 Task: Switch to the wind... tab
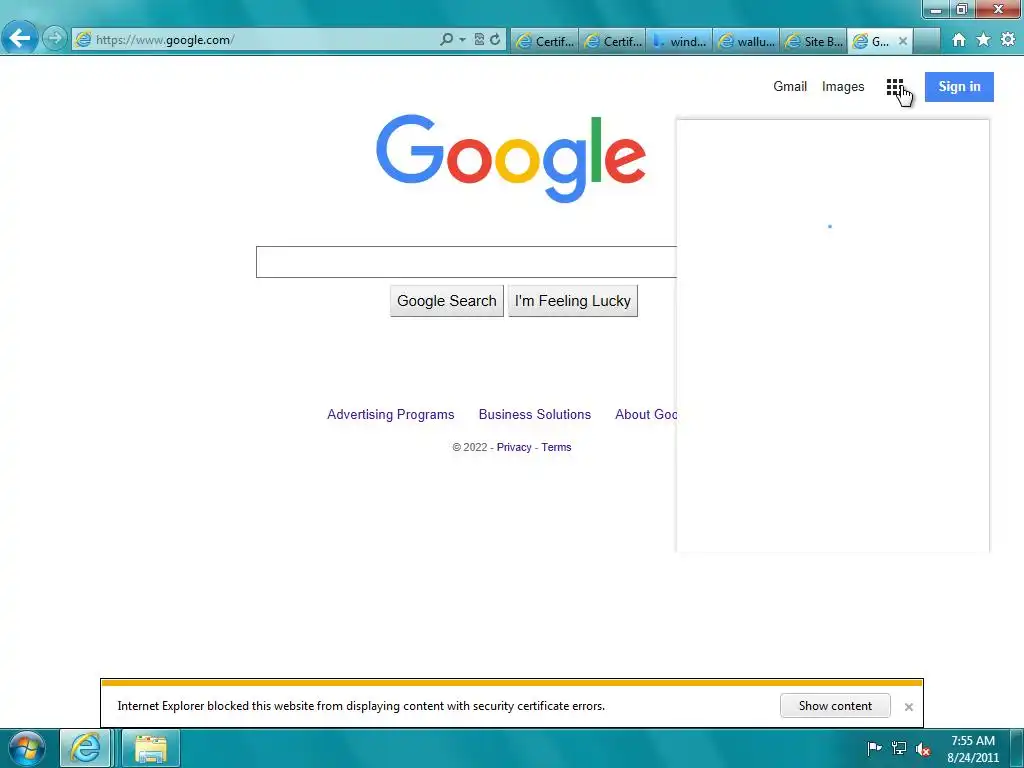680,41
